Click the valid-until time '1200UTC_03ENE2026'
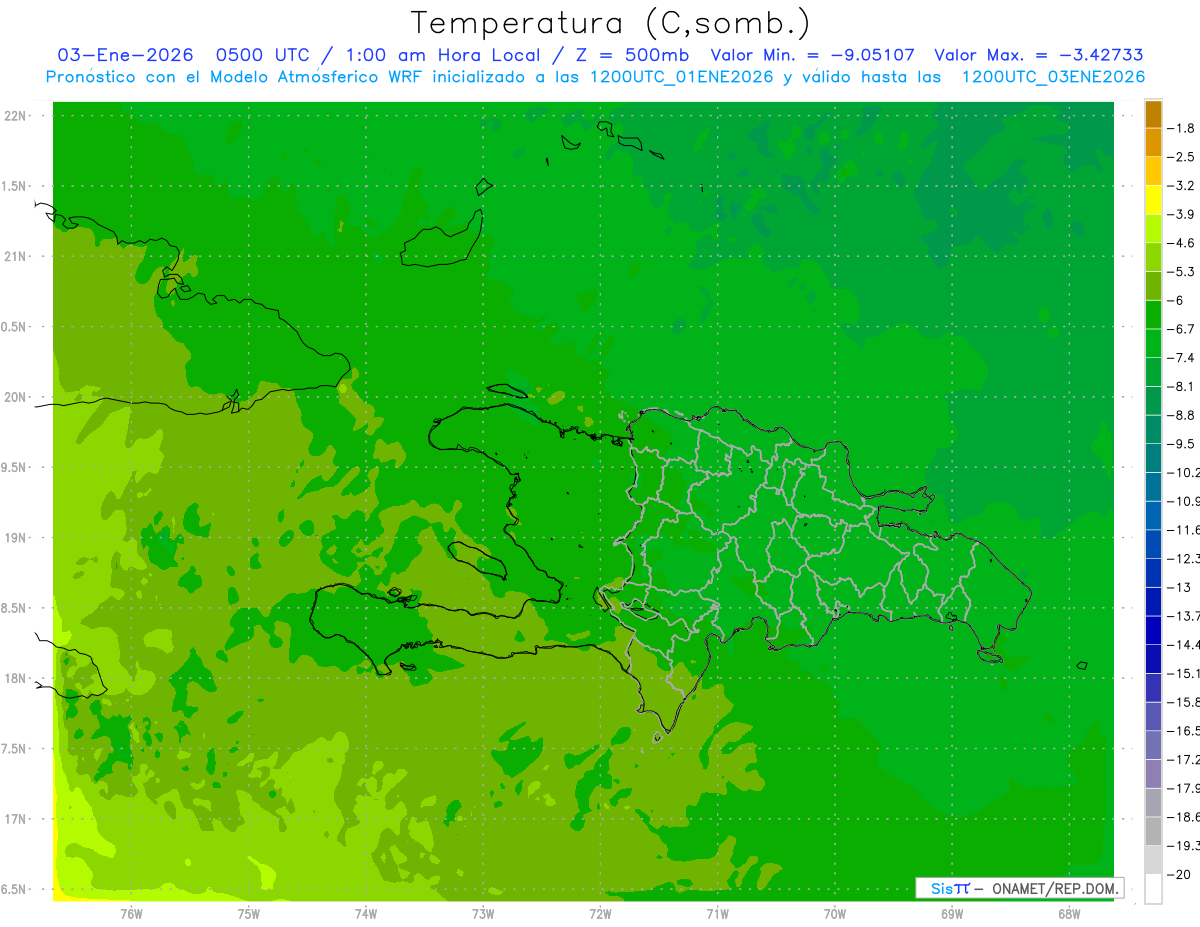Screen dimensions: 1200x927 [1053, 77]
